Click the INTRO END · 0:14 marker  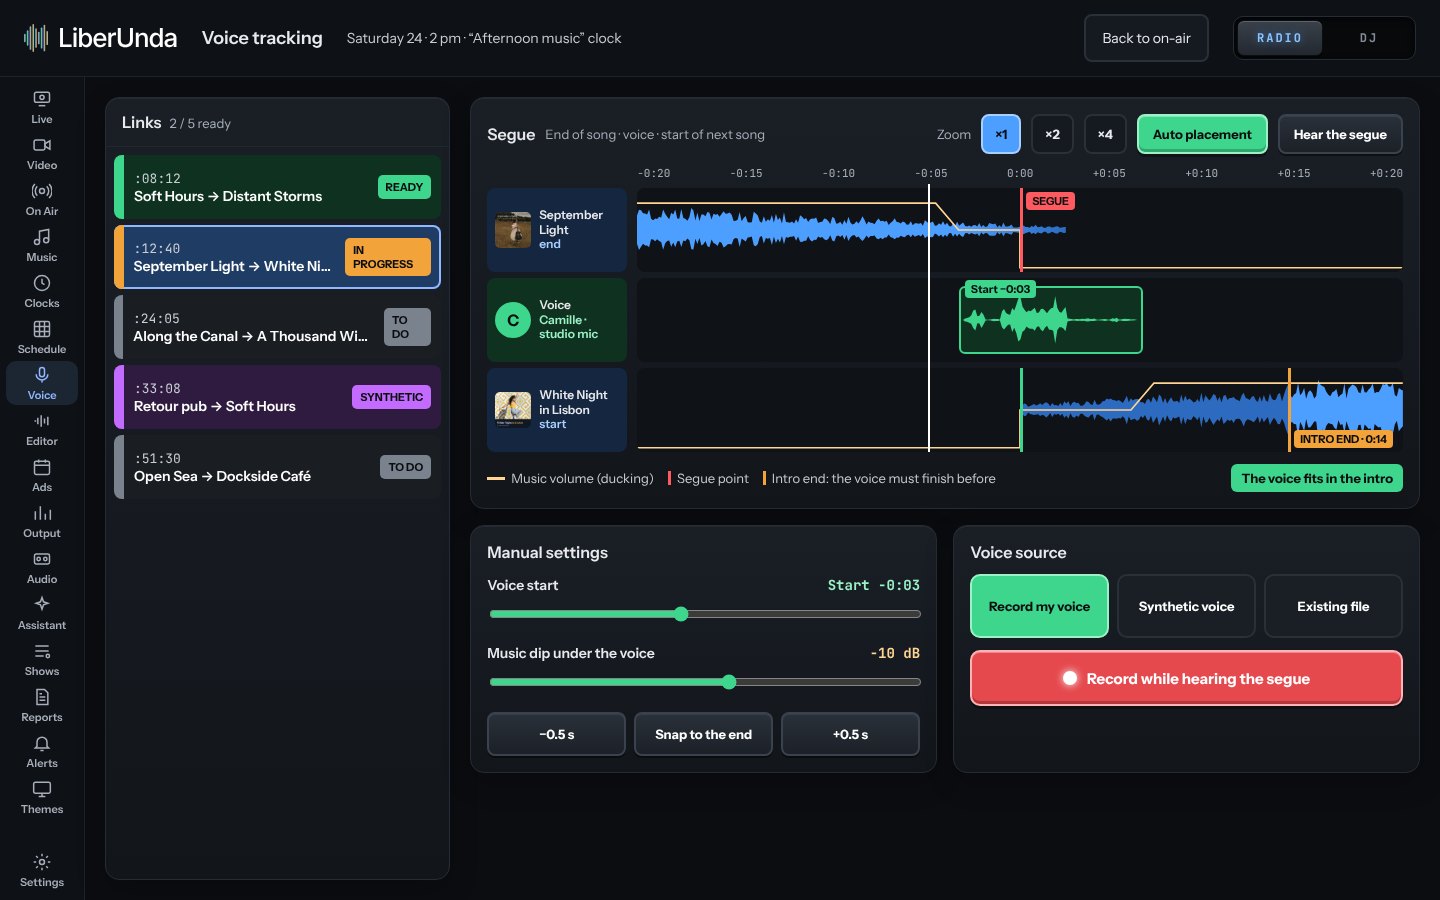(1343, 439)
